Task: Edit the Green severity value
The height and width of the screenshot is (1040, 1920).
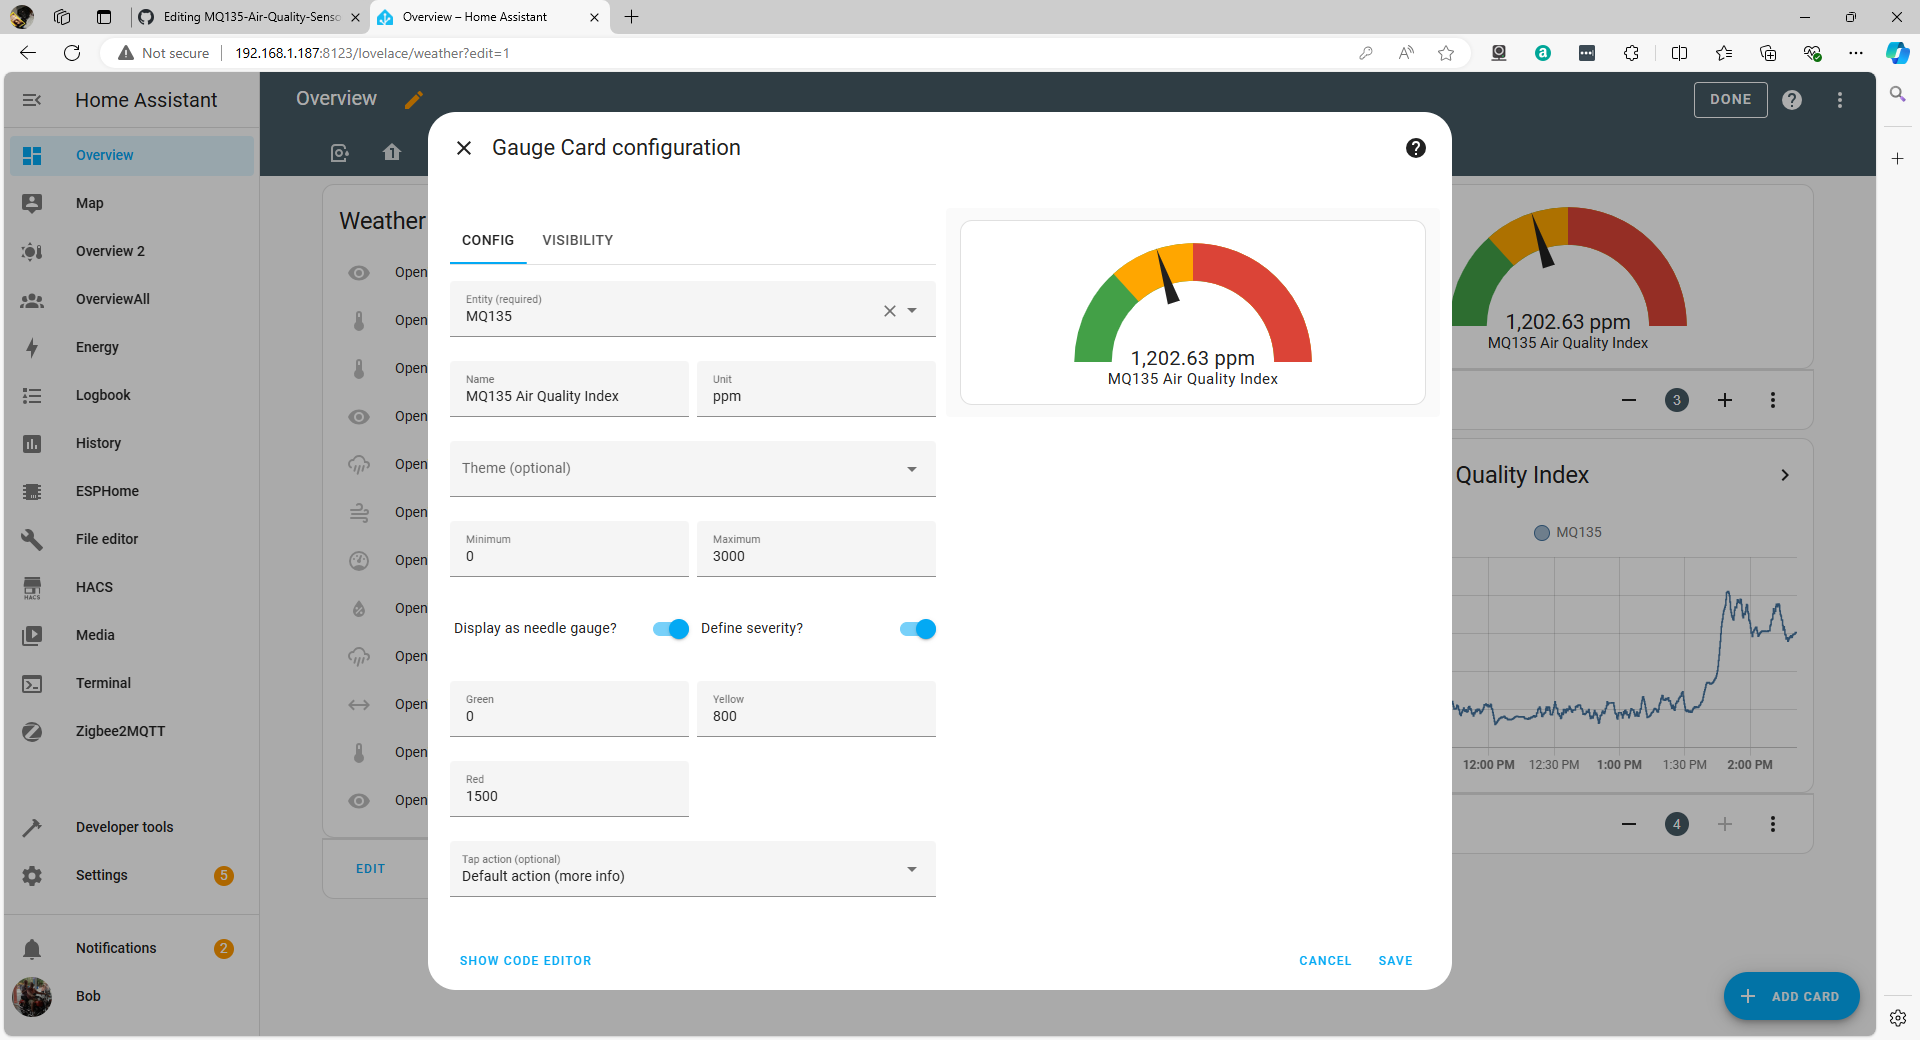Action: 569,709
